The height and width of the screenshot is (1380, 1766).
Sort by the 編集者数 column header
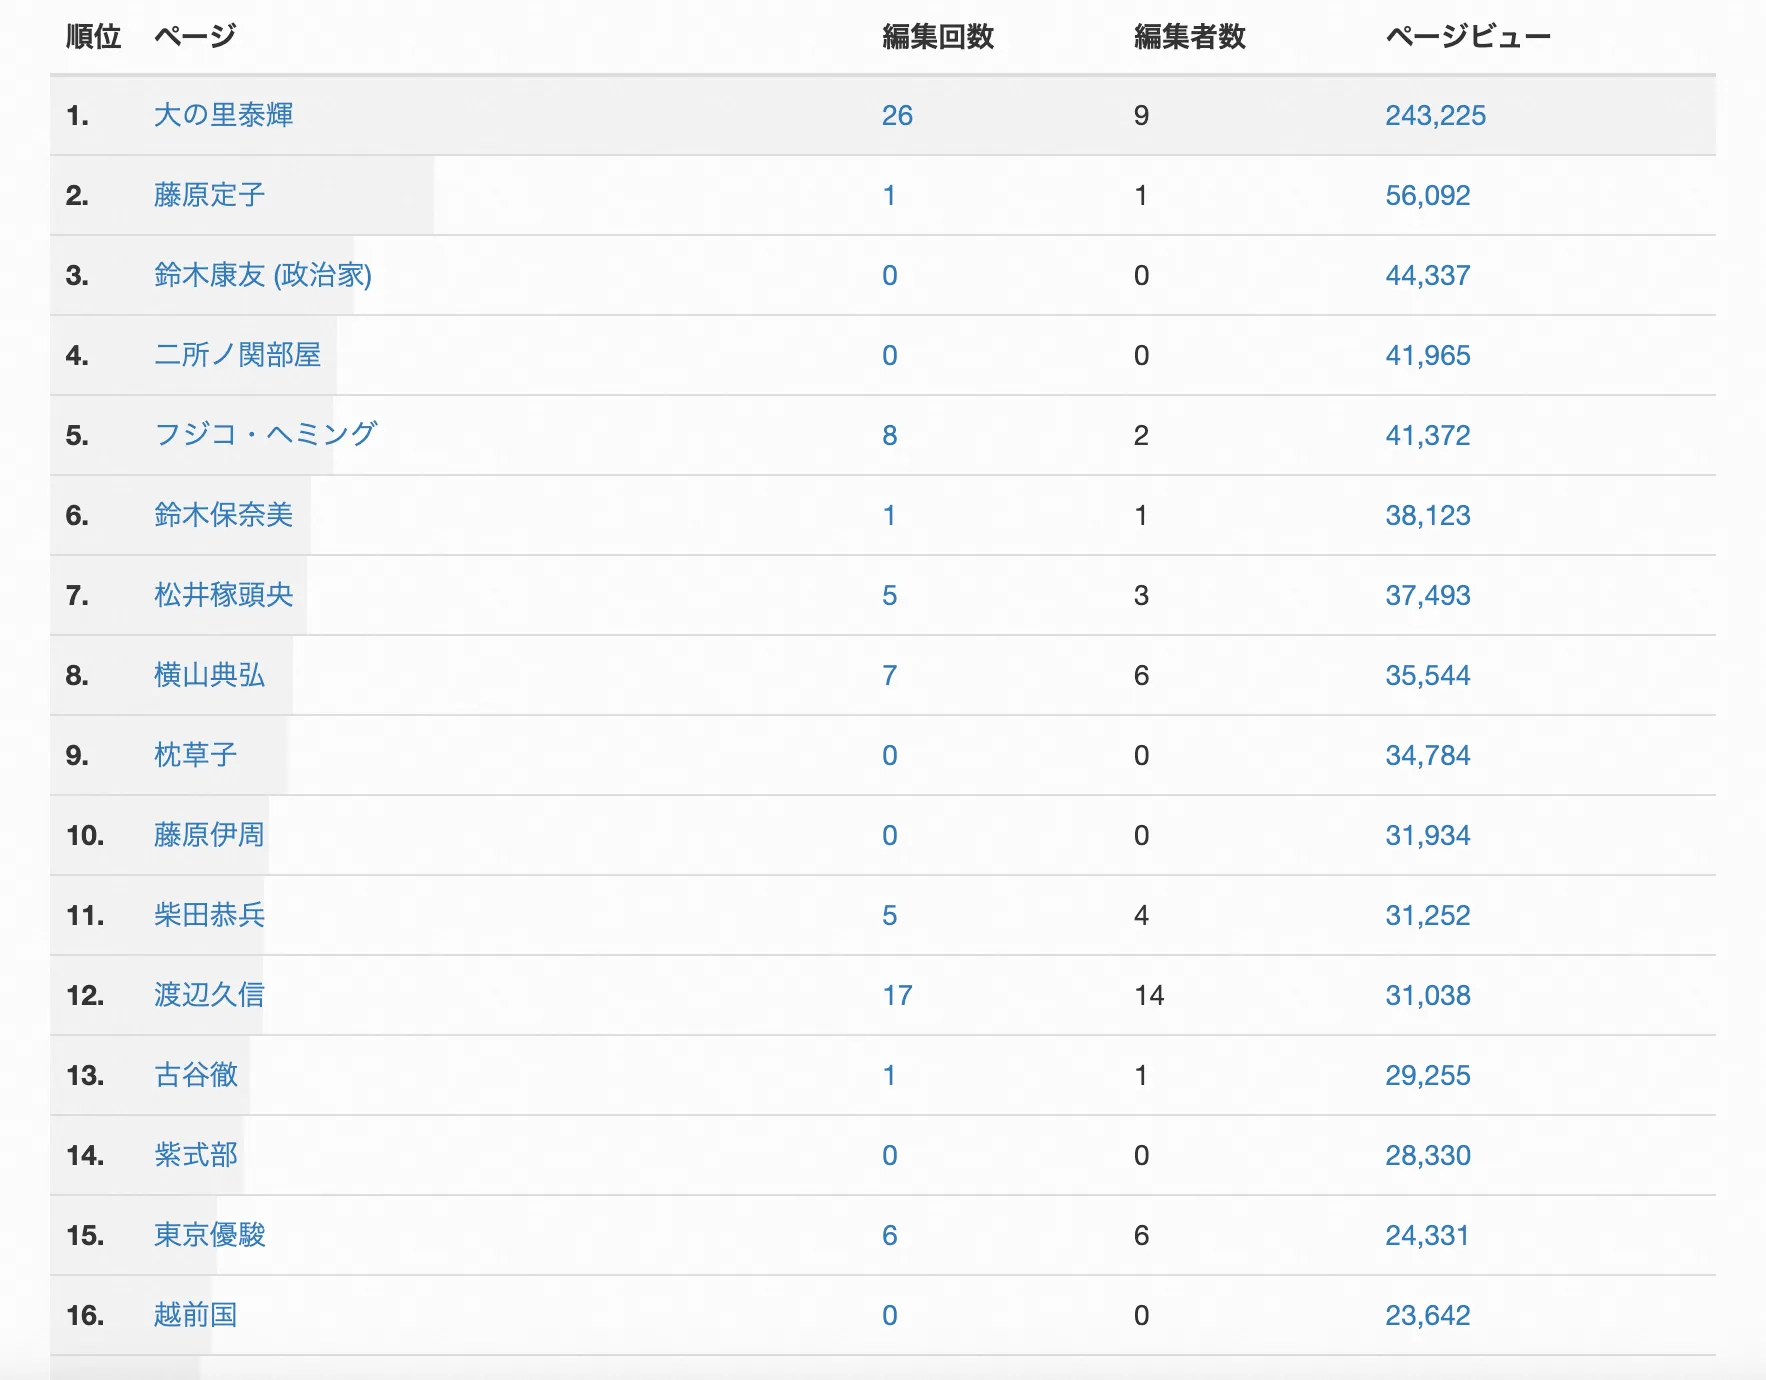pos(1189,37)
